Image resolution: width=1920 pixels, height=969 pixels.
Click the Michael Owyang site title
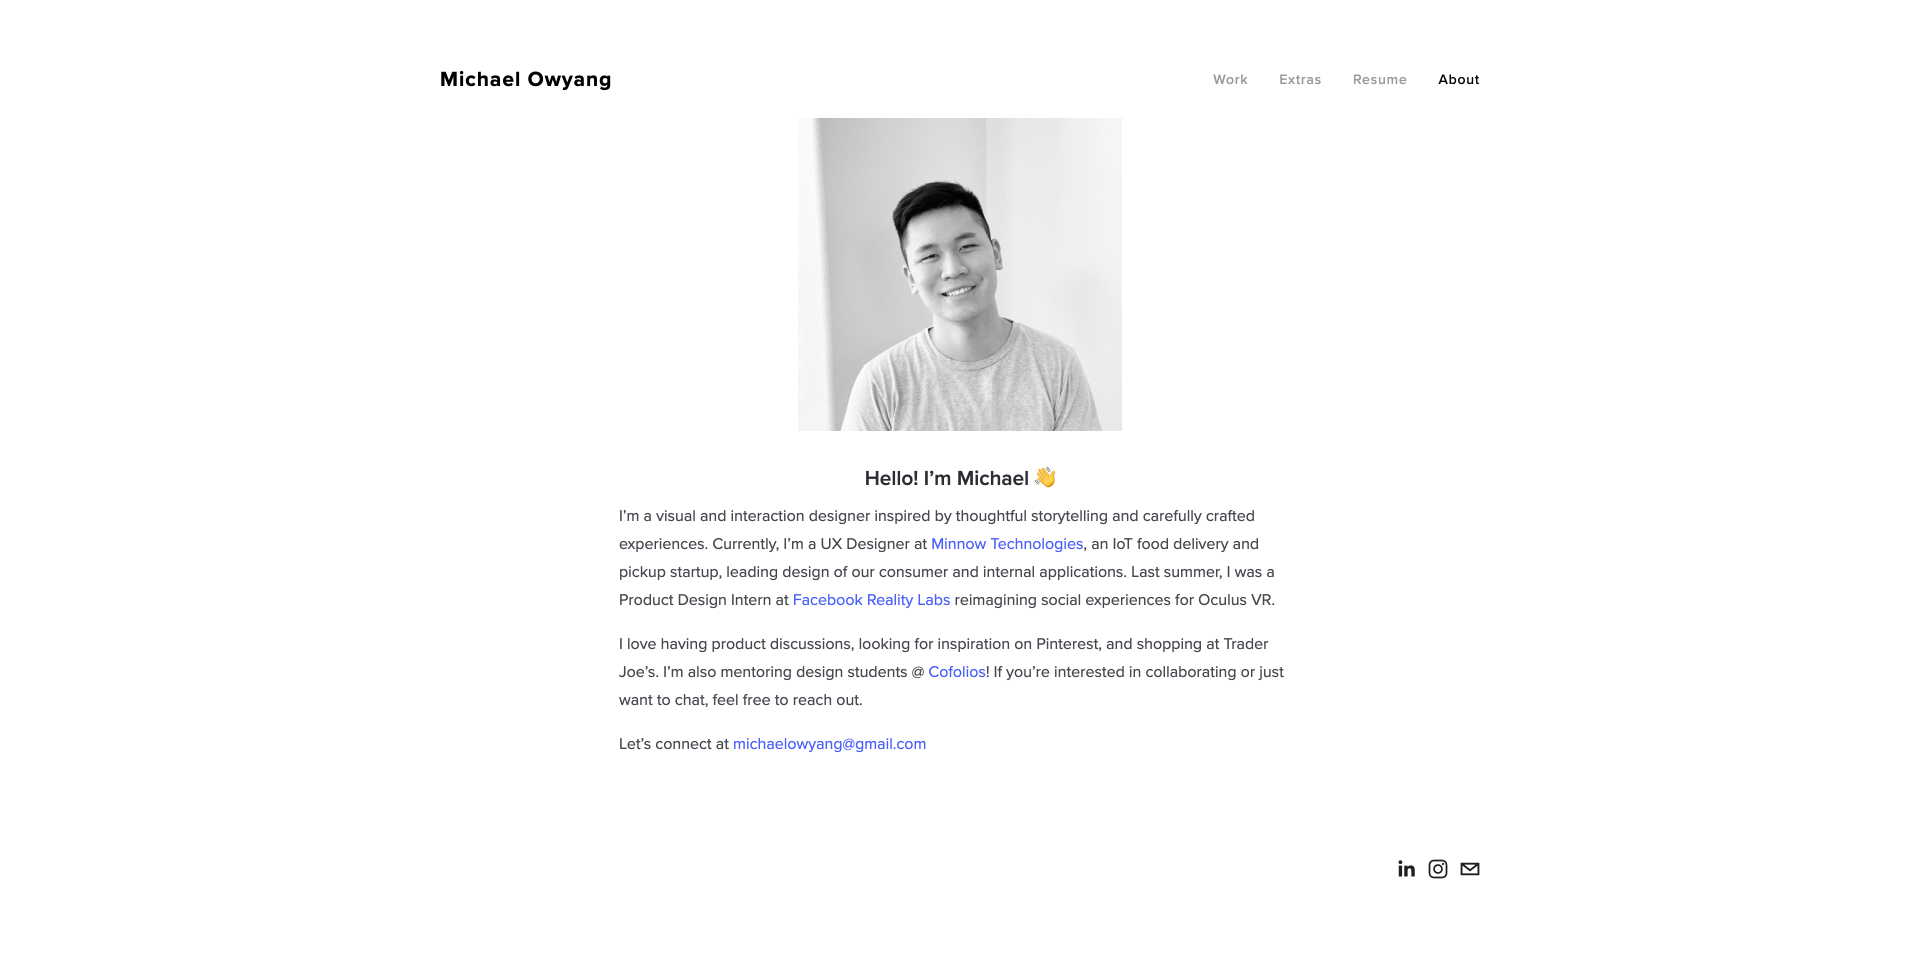(526, 80)
